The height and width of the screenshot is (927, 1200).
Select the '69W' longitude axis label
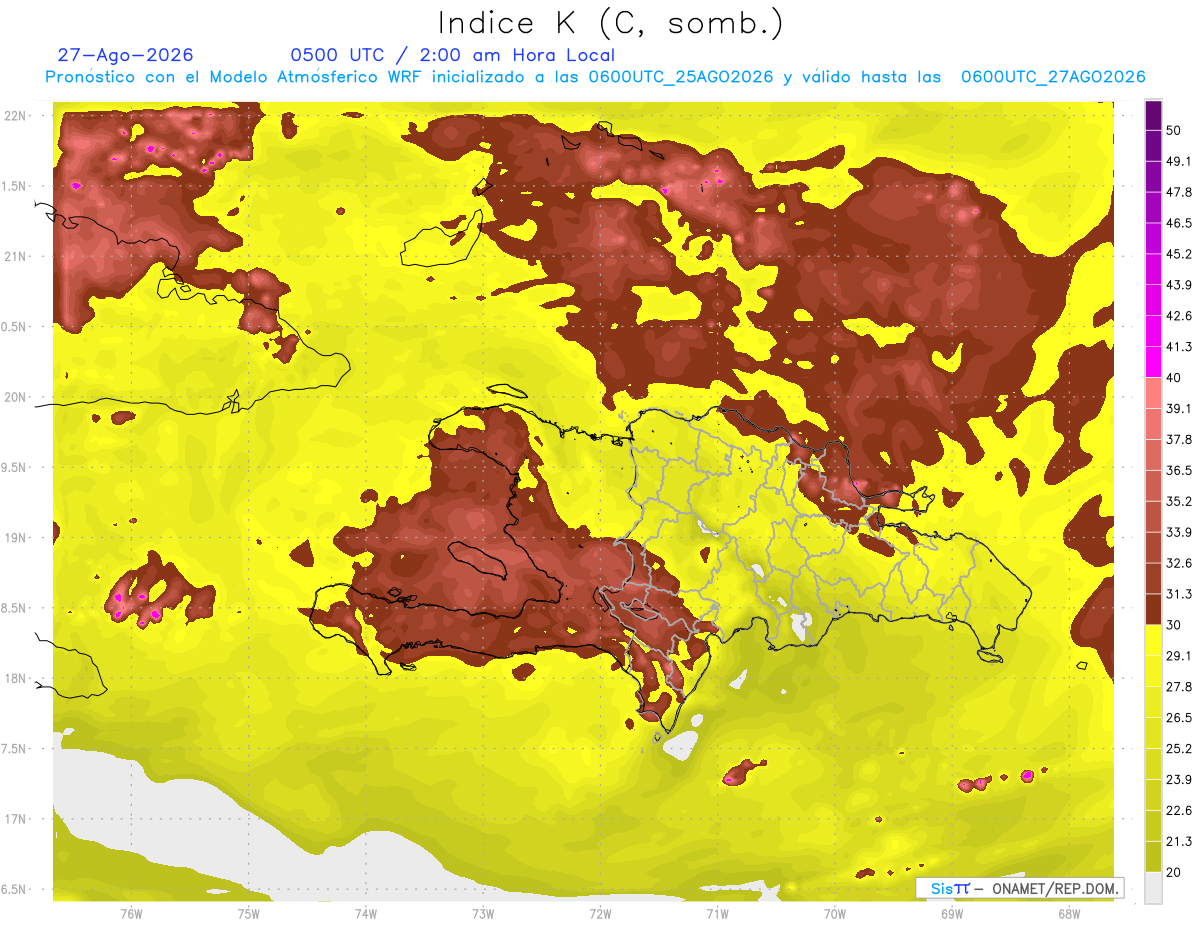pos(951,913)
